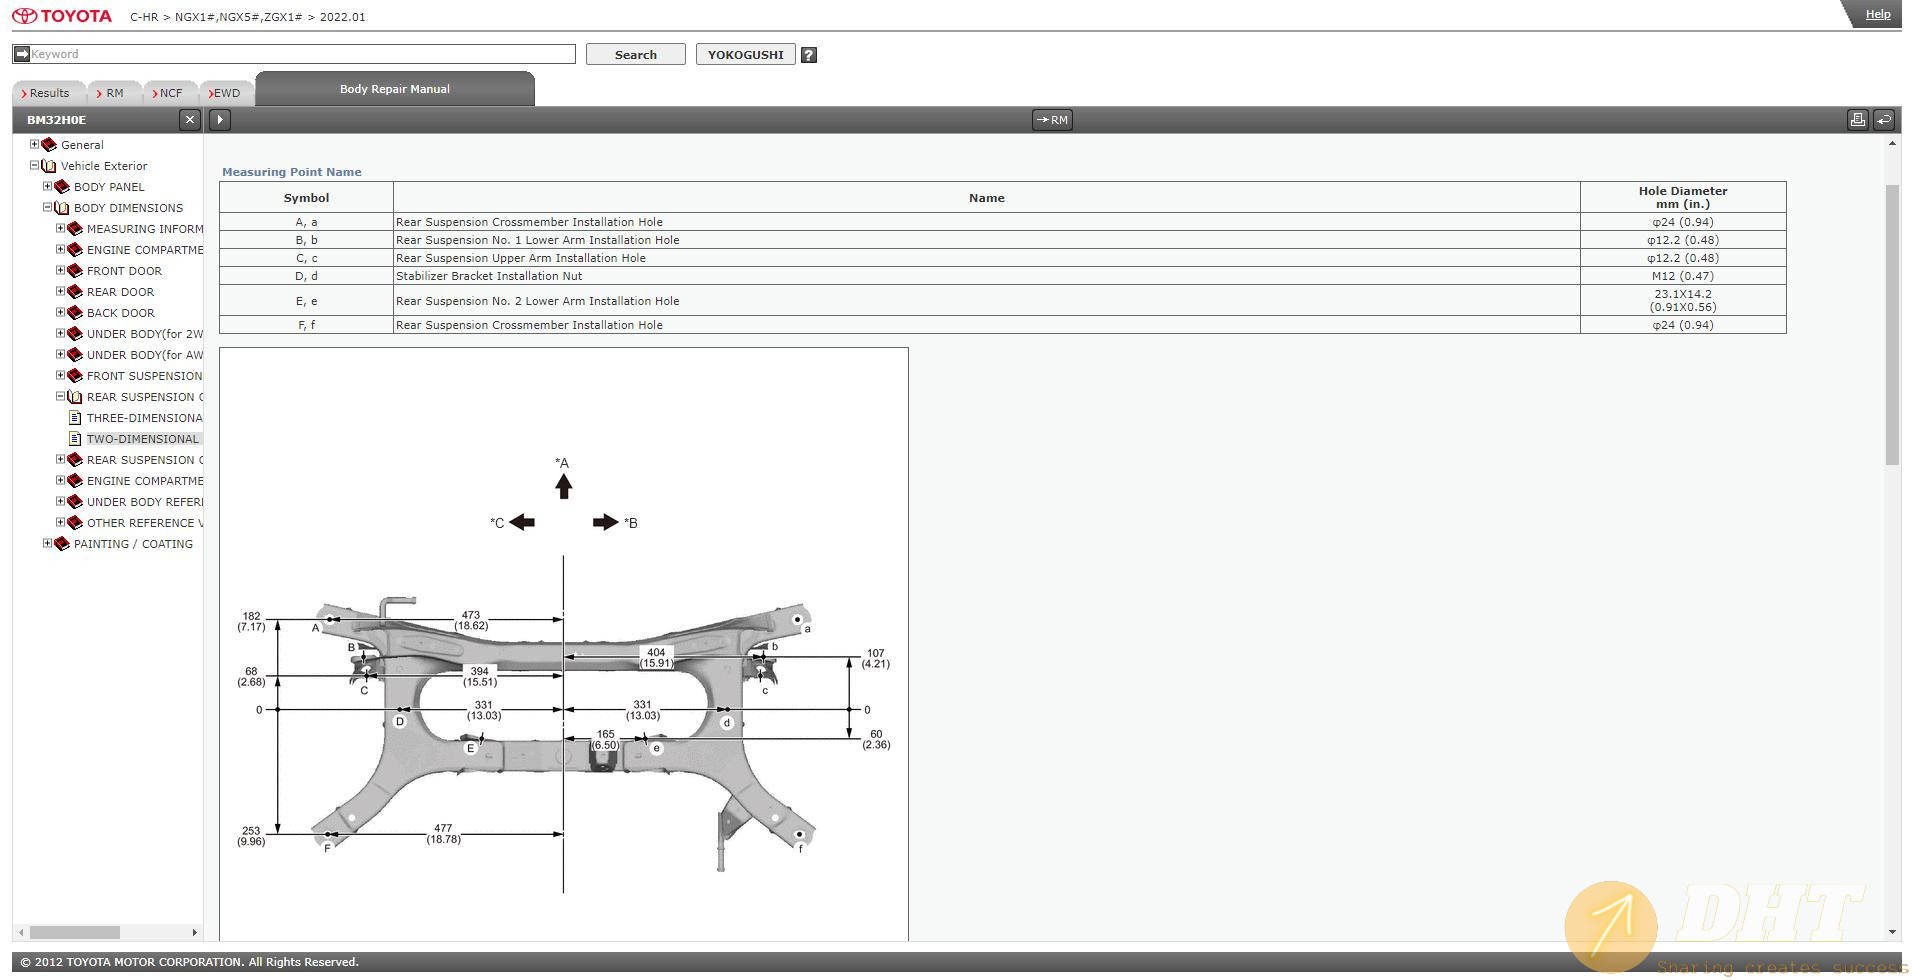
Task: Open the TWO-DIMENSIONAL document page
Action: (x=142, y=439)
